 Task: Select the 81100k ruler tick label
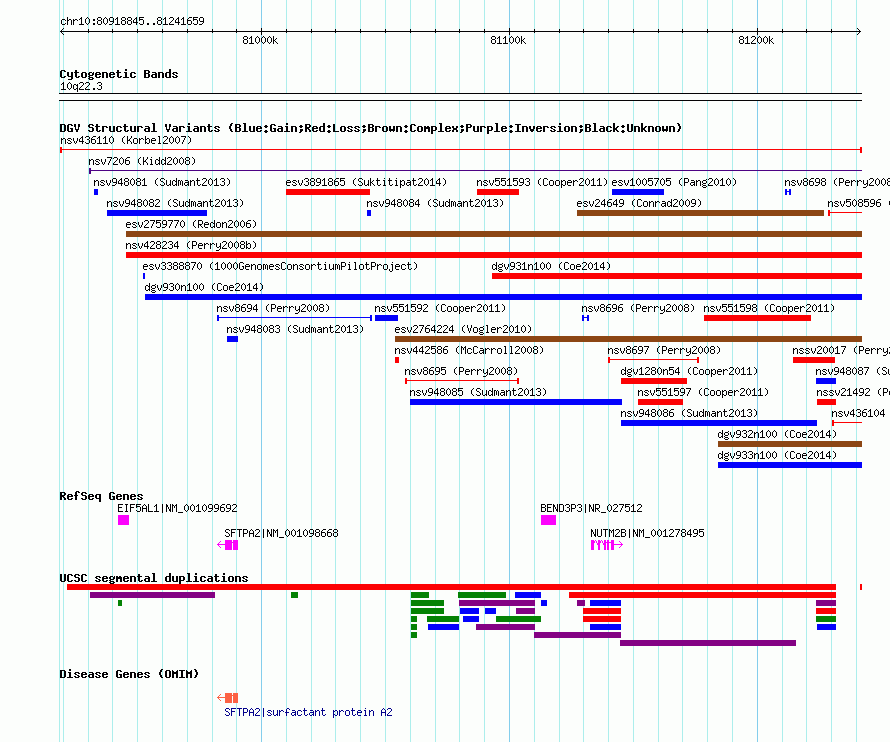coord(508,40)
